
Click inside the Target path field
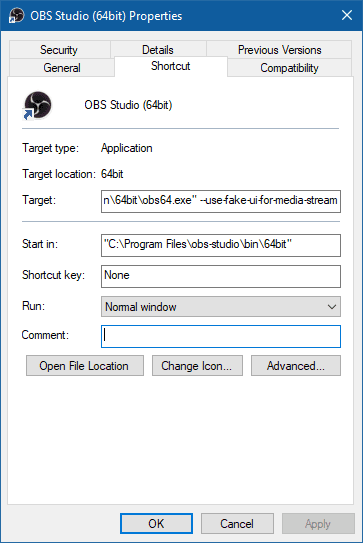[x=221, y=201]
